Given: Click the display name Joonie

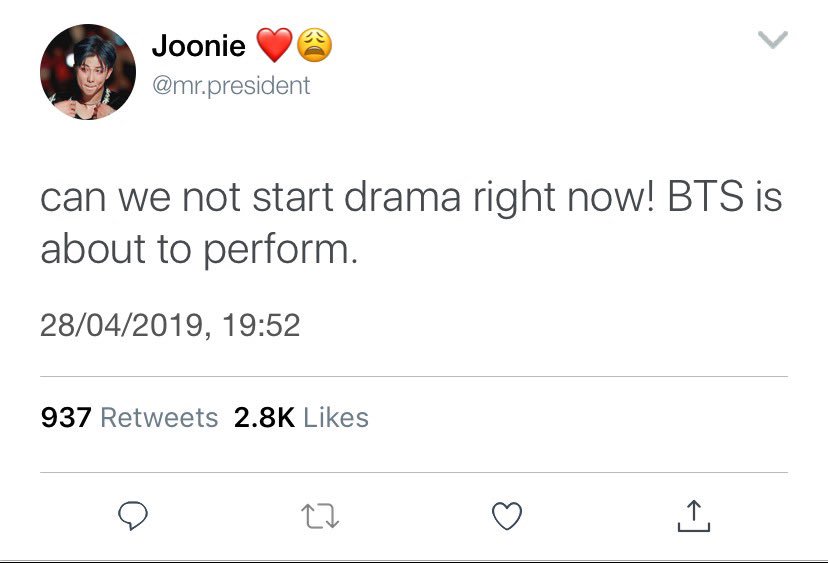Looking at the screenshot, I should (199, 45).
